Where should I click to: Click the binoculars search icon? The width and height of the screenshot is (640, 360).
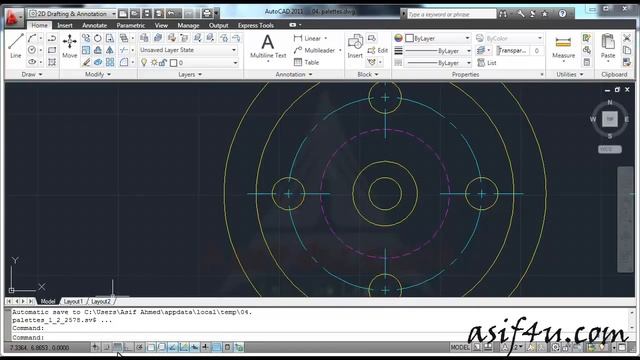click(503, 14)
